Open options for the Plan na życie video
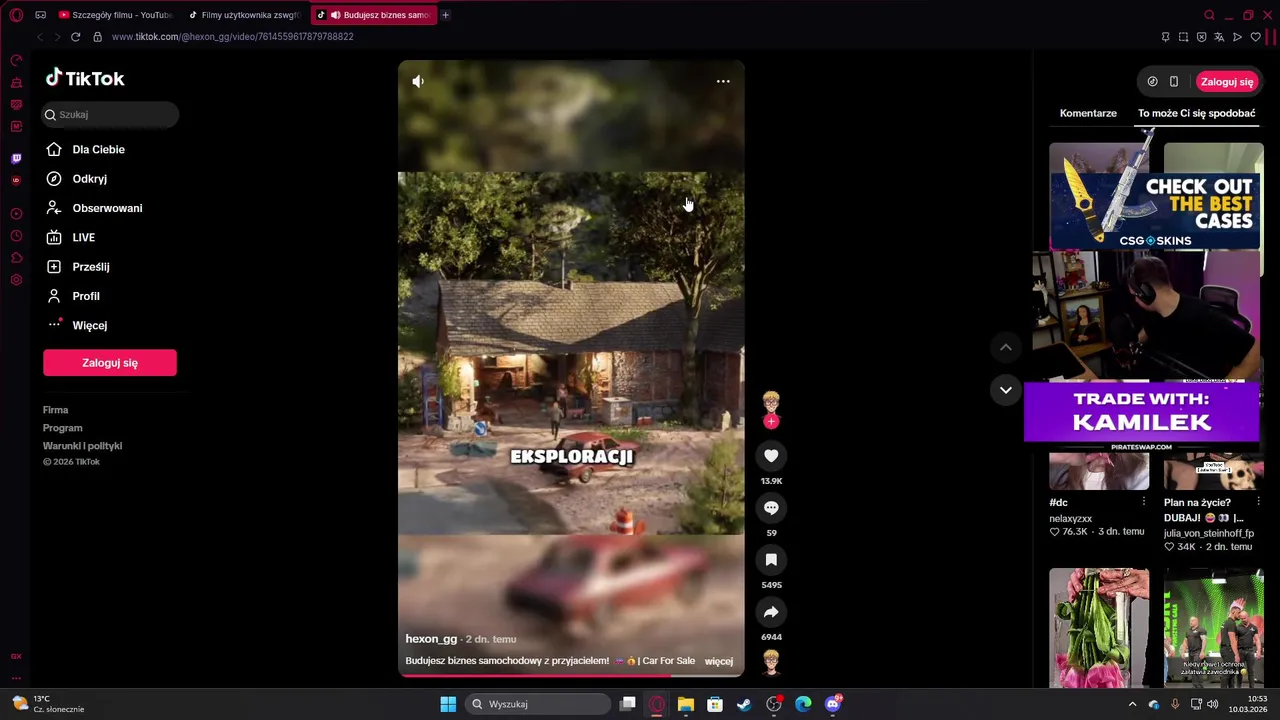The height and width of the screenshot is (720, 1280). tap(1257, 502)
